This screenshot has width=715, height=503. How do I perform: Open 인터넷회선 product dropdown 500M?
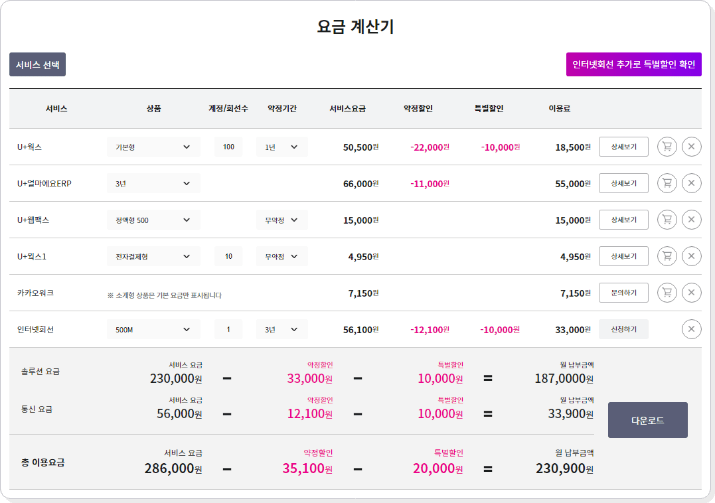(153, 329)
